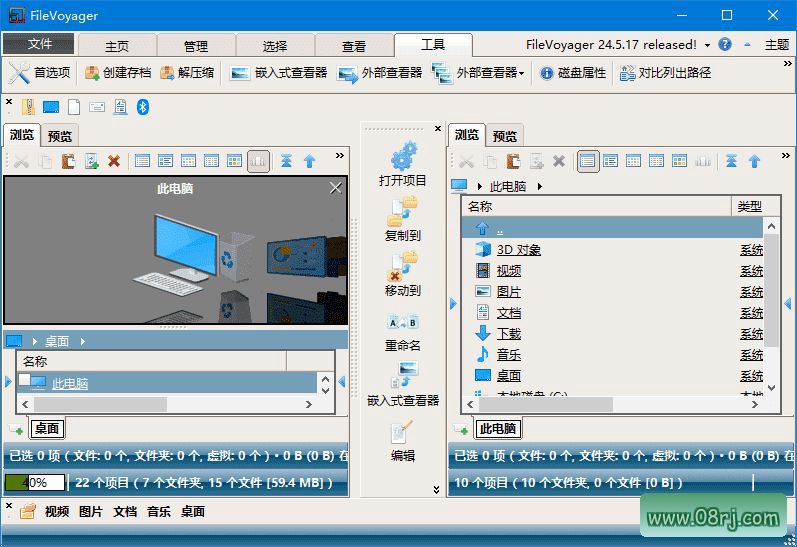Click 打开项目 gear icon in middle panel
The width and height of the screenshot is (797, 547).
tap(404, 156)
